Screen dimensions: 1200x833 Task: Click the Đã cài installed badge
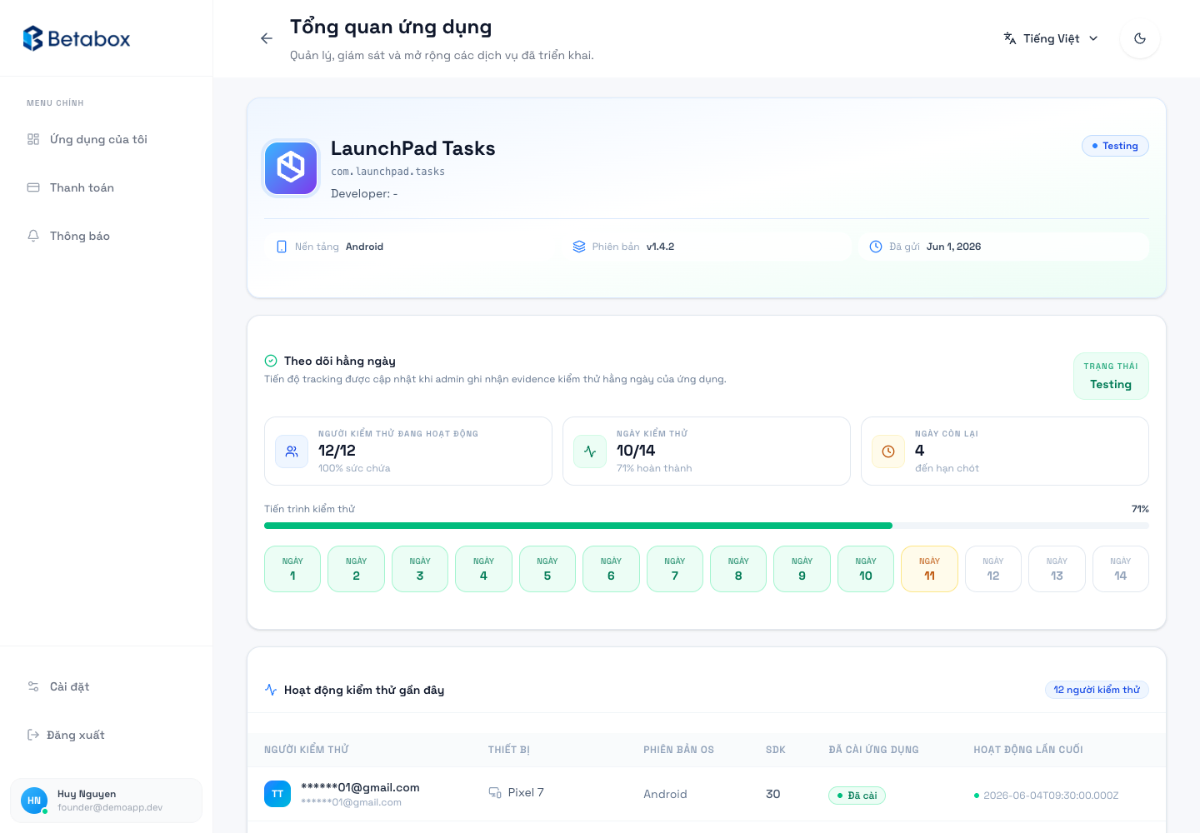click(x=857, y=795)
